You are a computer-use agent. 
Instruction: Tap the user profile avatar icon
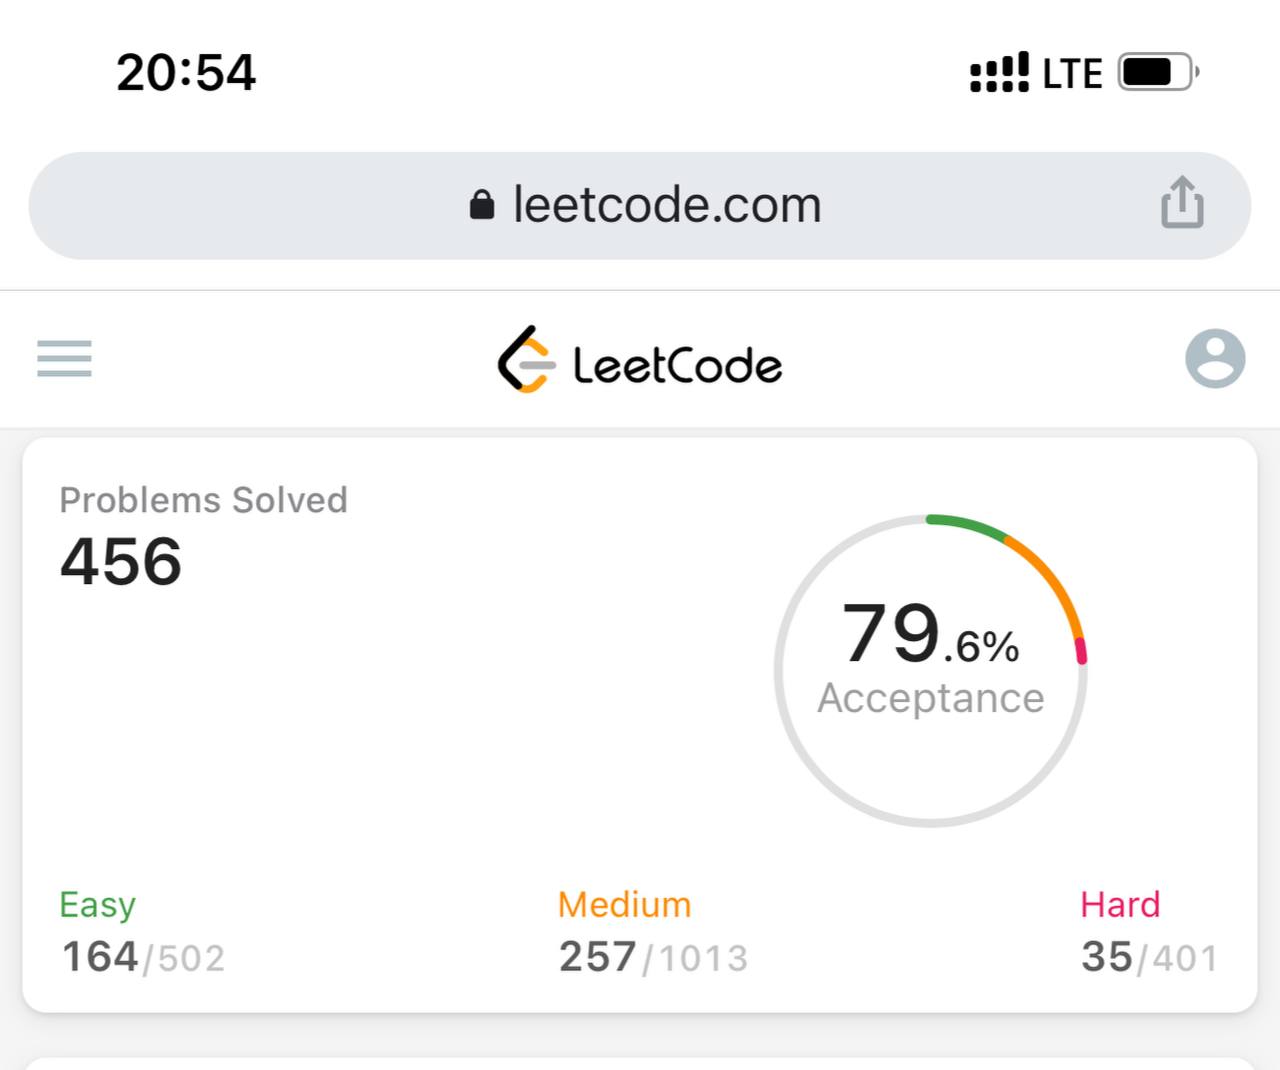pos(1215,358)
